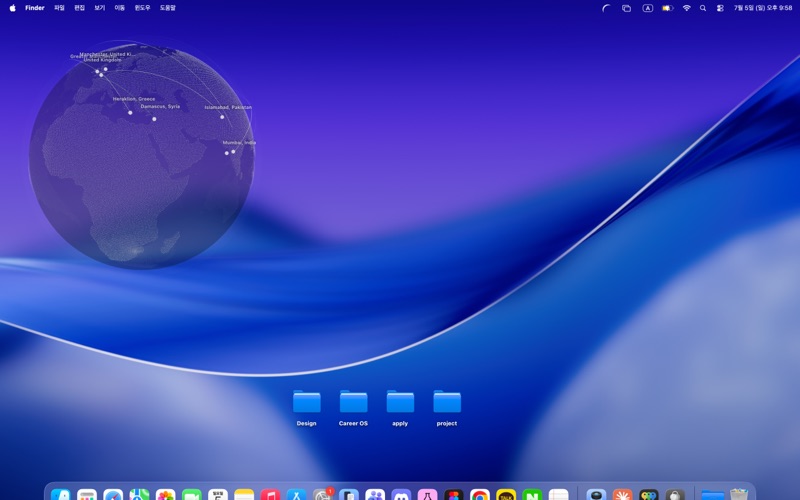Image resolution: width=800 pixels, height=500 pixels.
Task: Open the 편집 menu
Action: [x=80, y=8]
